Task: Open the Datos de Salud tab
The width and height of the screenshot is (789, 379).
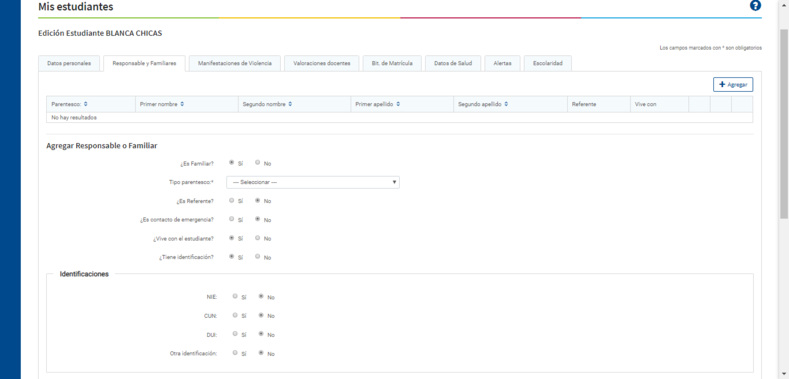Action: pos(453,63)
